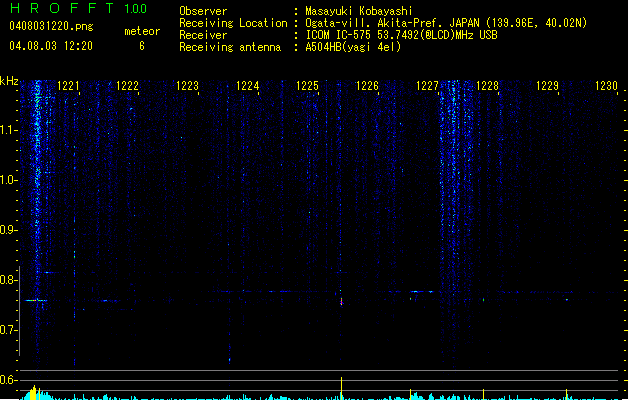Click the 1229 time marker
Viewport: 629px width, 400px height.
pos(547,86)
